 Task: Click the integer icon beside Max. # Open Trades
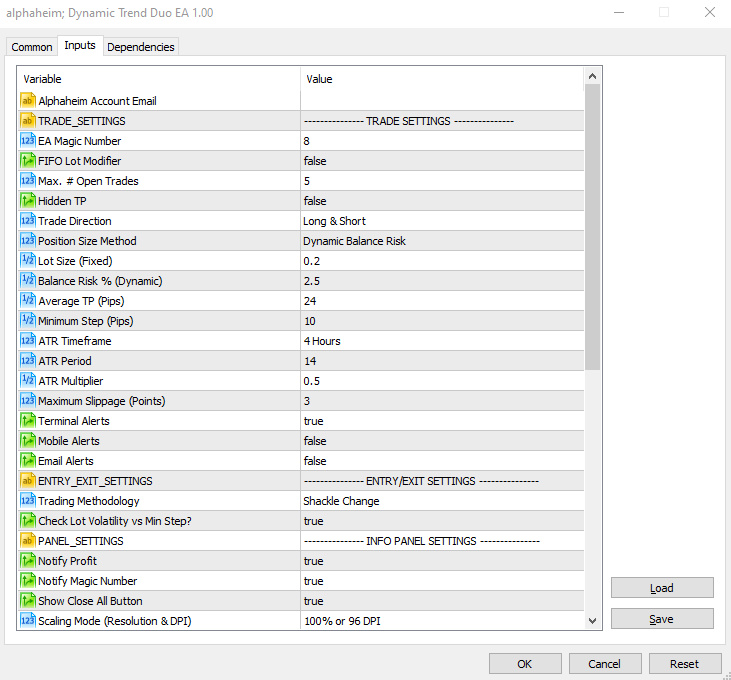coord(28,180)
